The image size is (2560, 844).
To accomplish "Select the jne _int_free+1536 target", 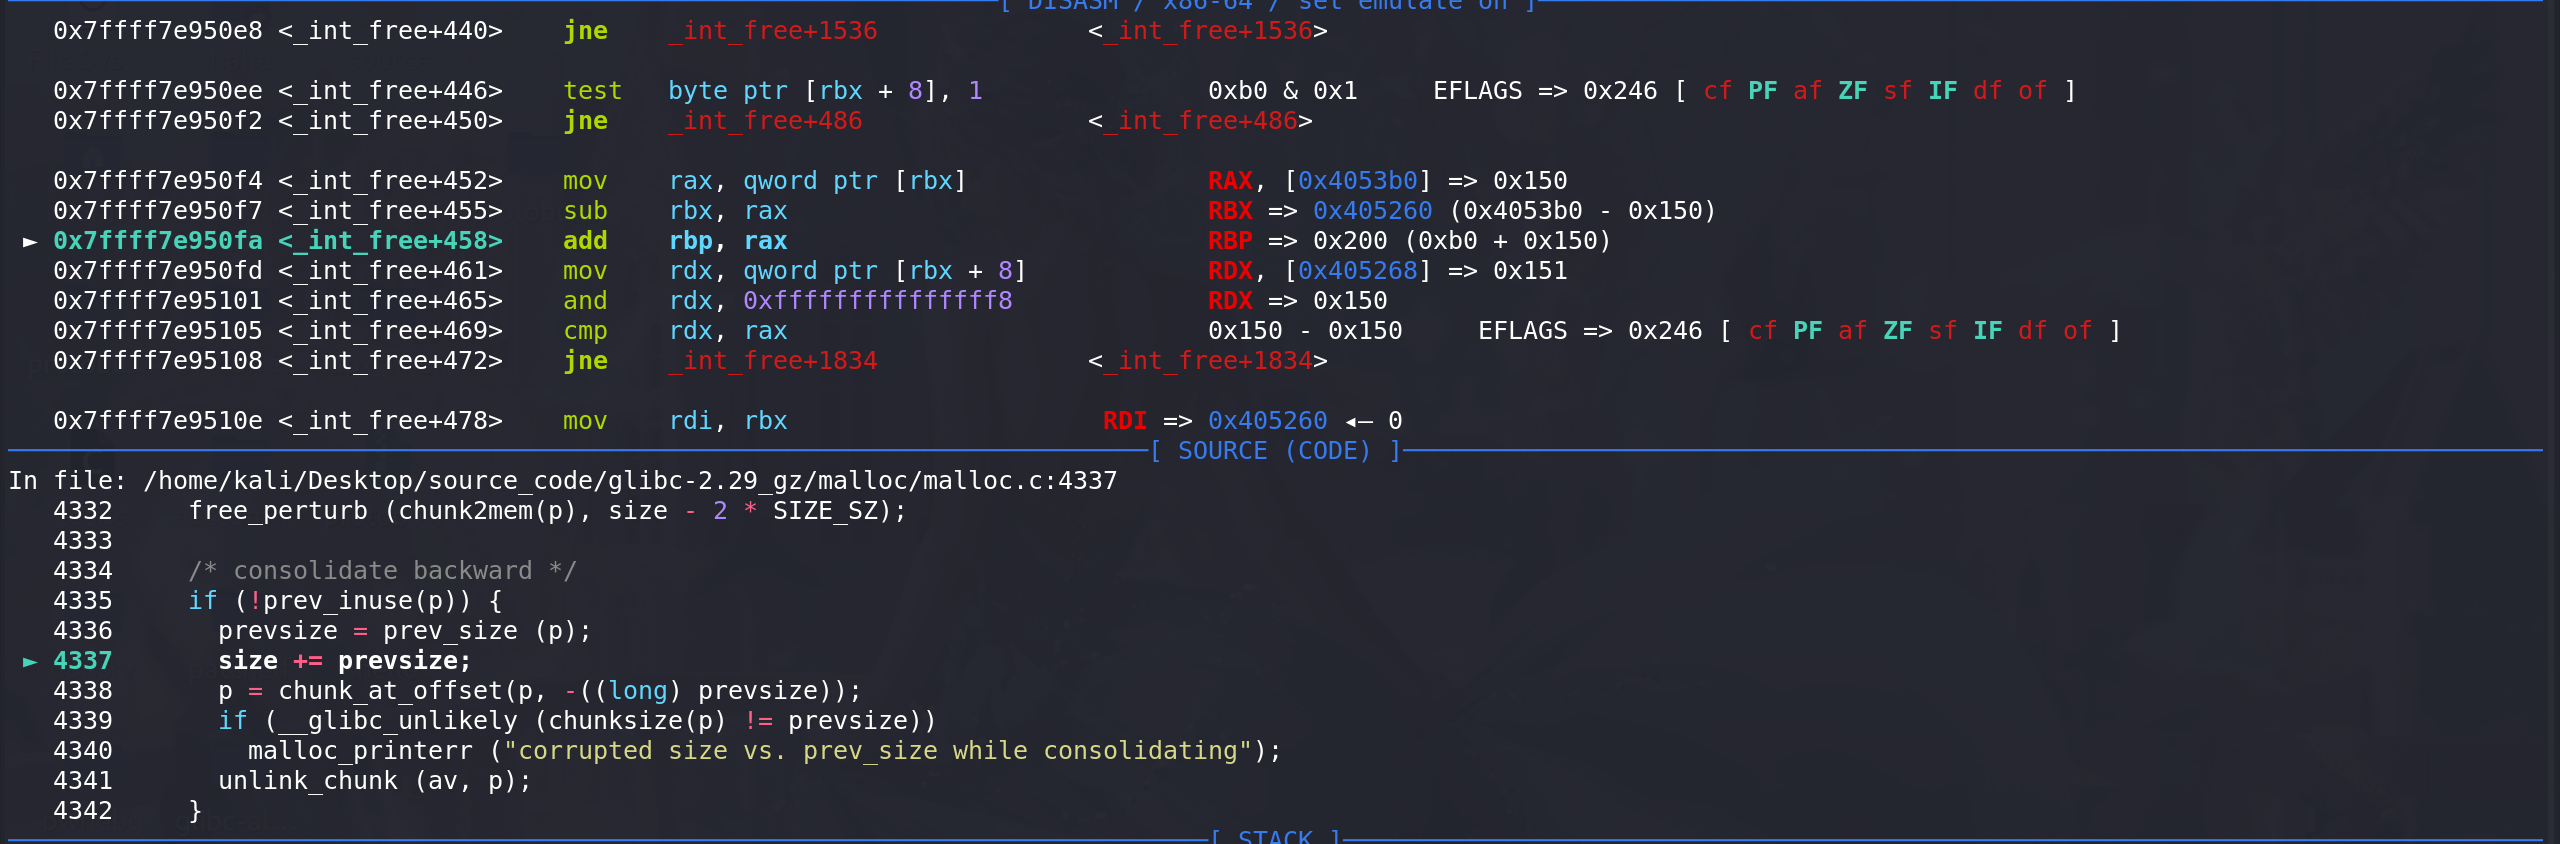I will 772,31.
